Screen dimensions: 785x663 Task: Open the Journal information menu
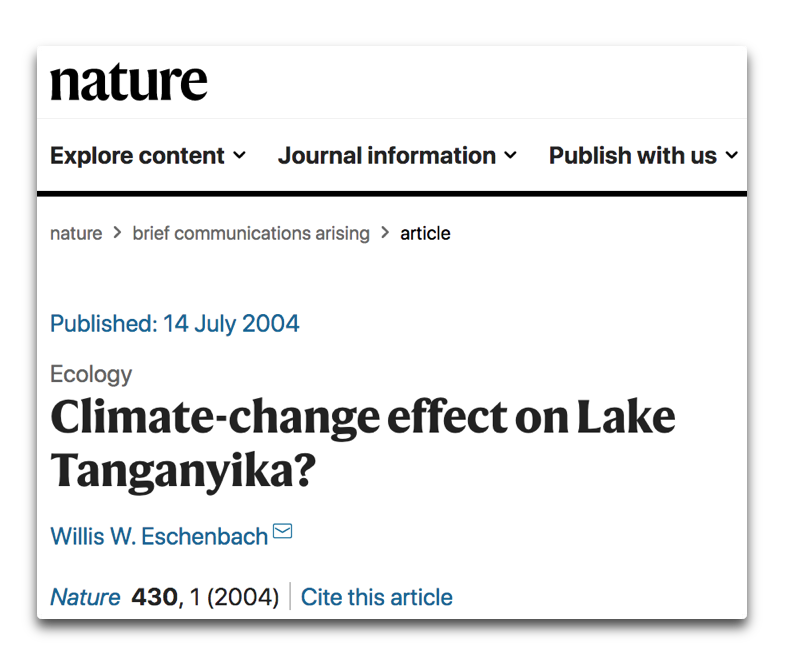pos(387,156)
